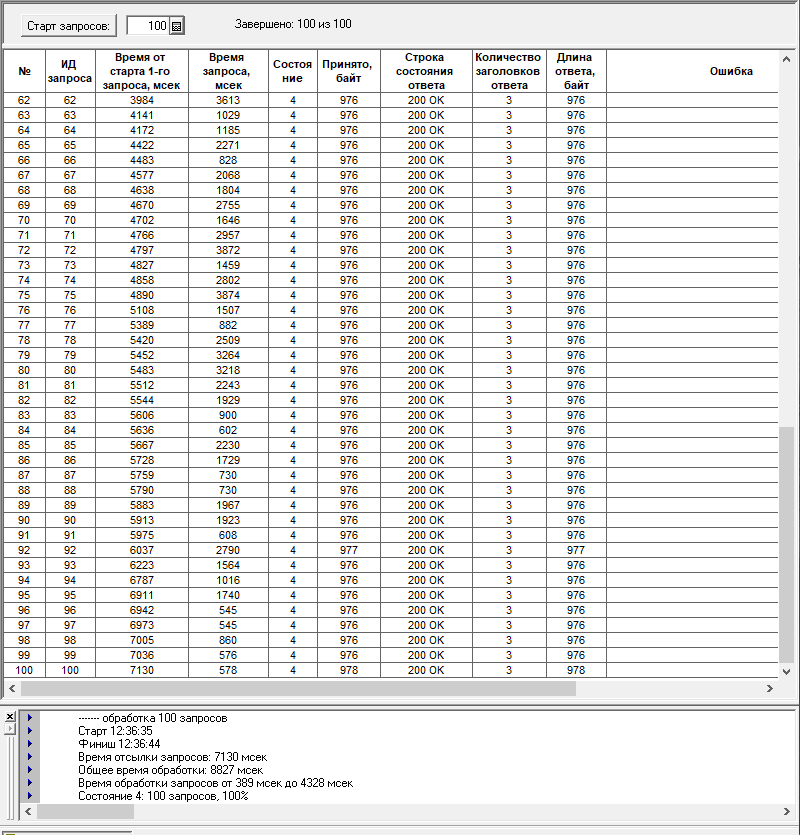Click table vertical scrollbar thumb

[786, 544]
